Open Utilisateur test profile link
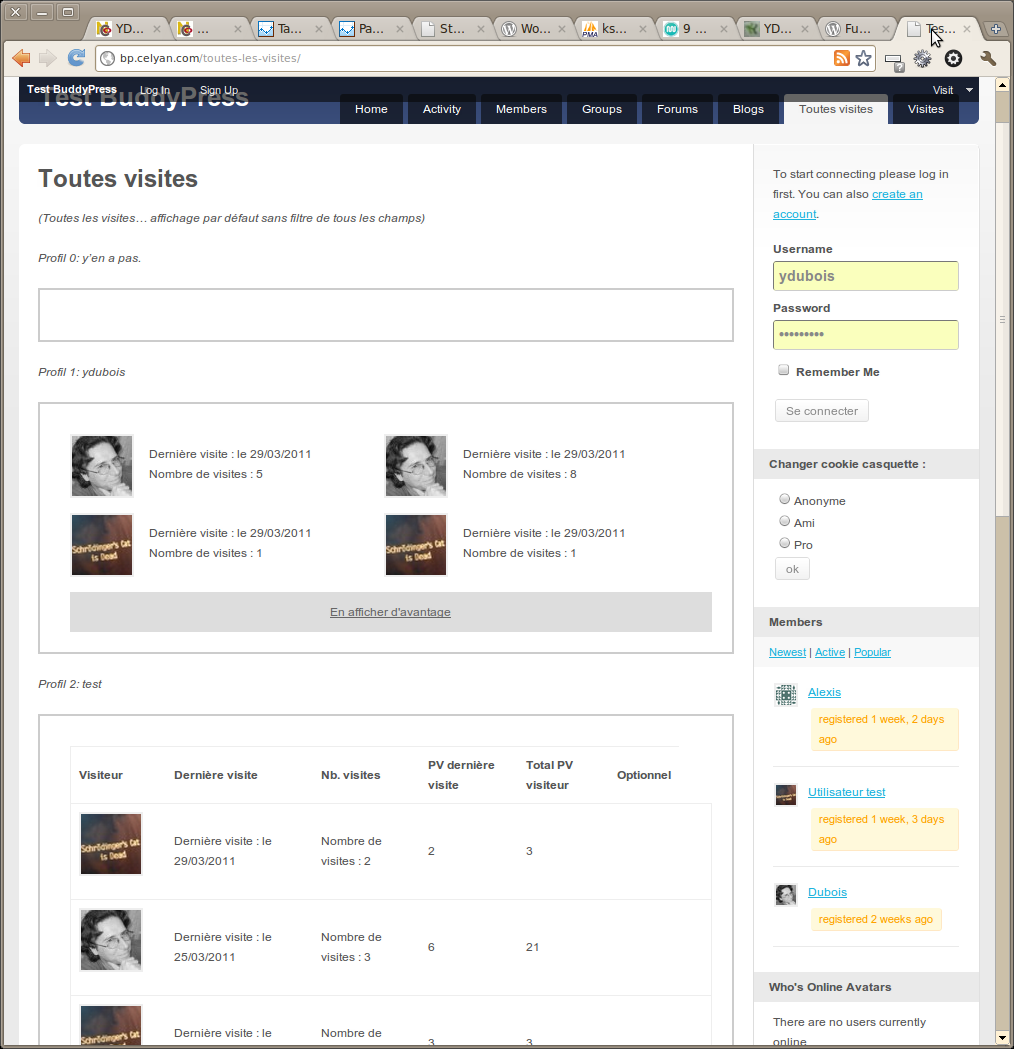Image resolution: width=1014 pixels, height=1049 pixels. 846,792
